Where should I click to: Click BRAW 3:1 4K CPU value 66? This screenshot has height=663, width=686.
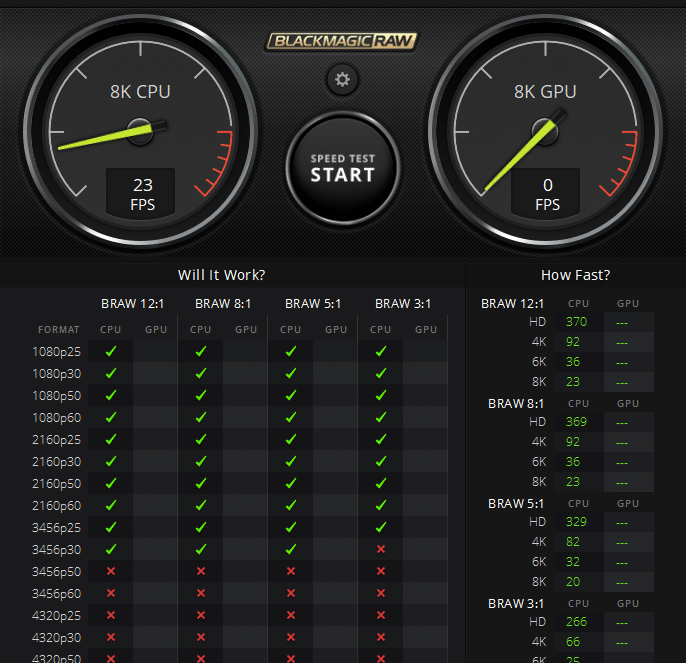click(573, 642)
